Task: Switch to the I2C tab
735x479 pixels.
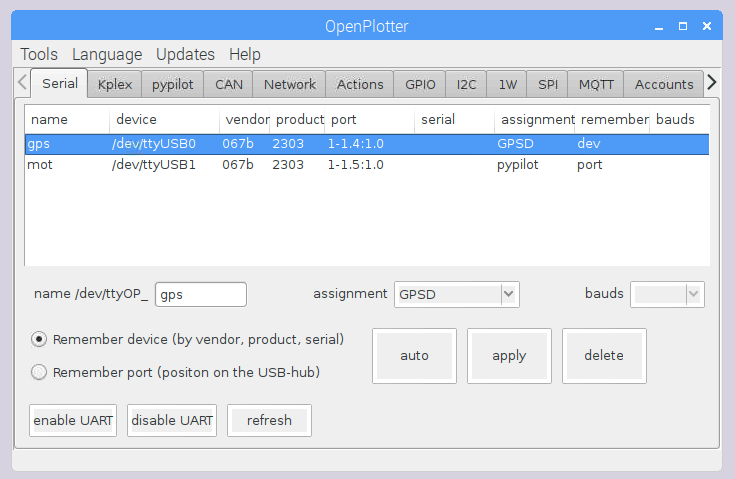Action: click(466, 84)
